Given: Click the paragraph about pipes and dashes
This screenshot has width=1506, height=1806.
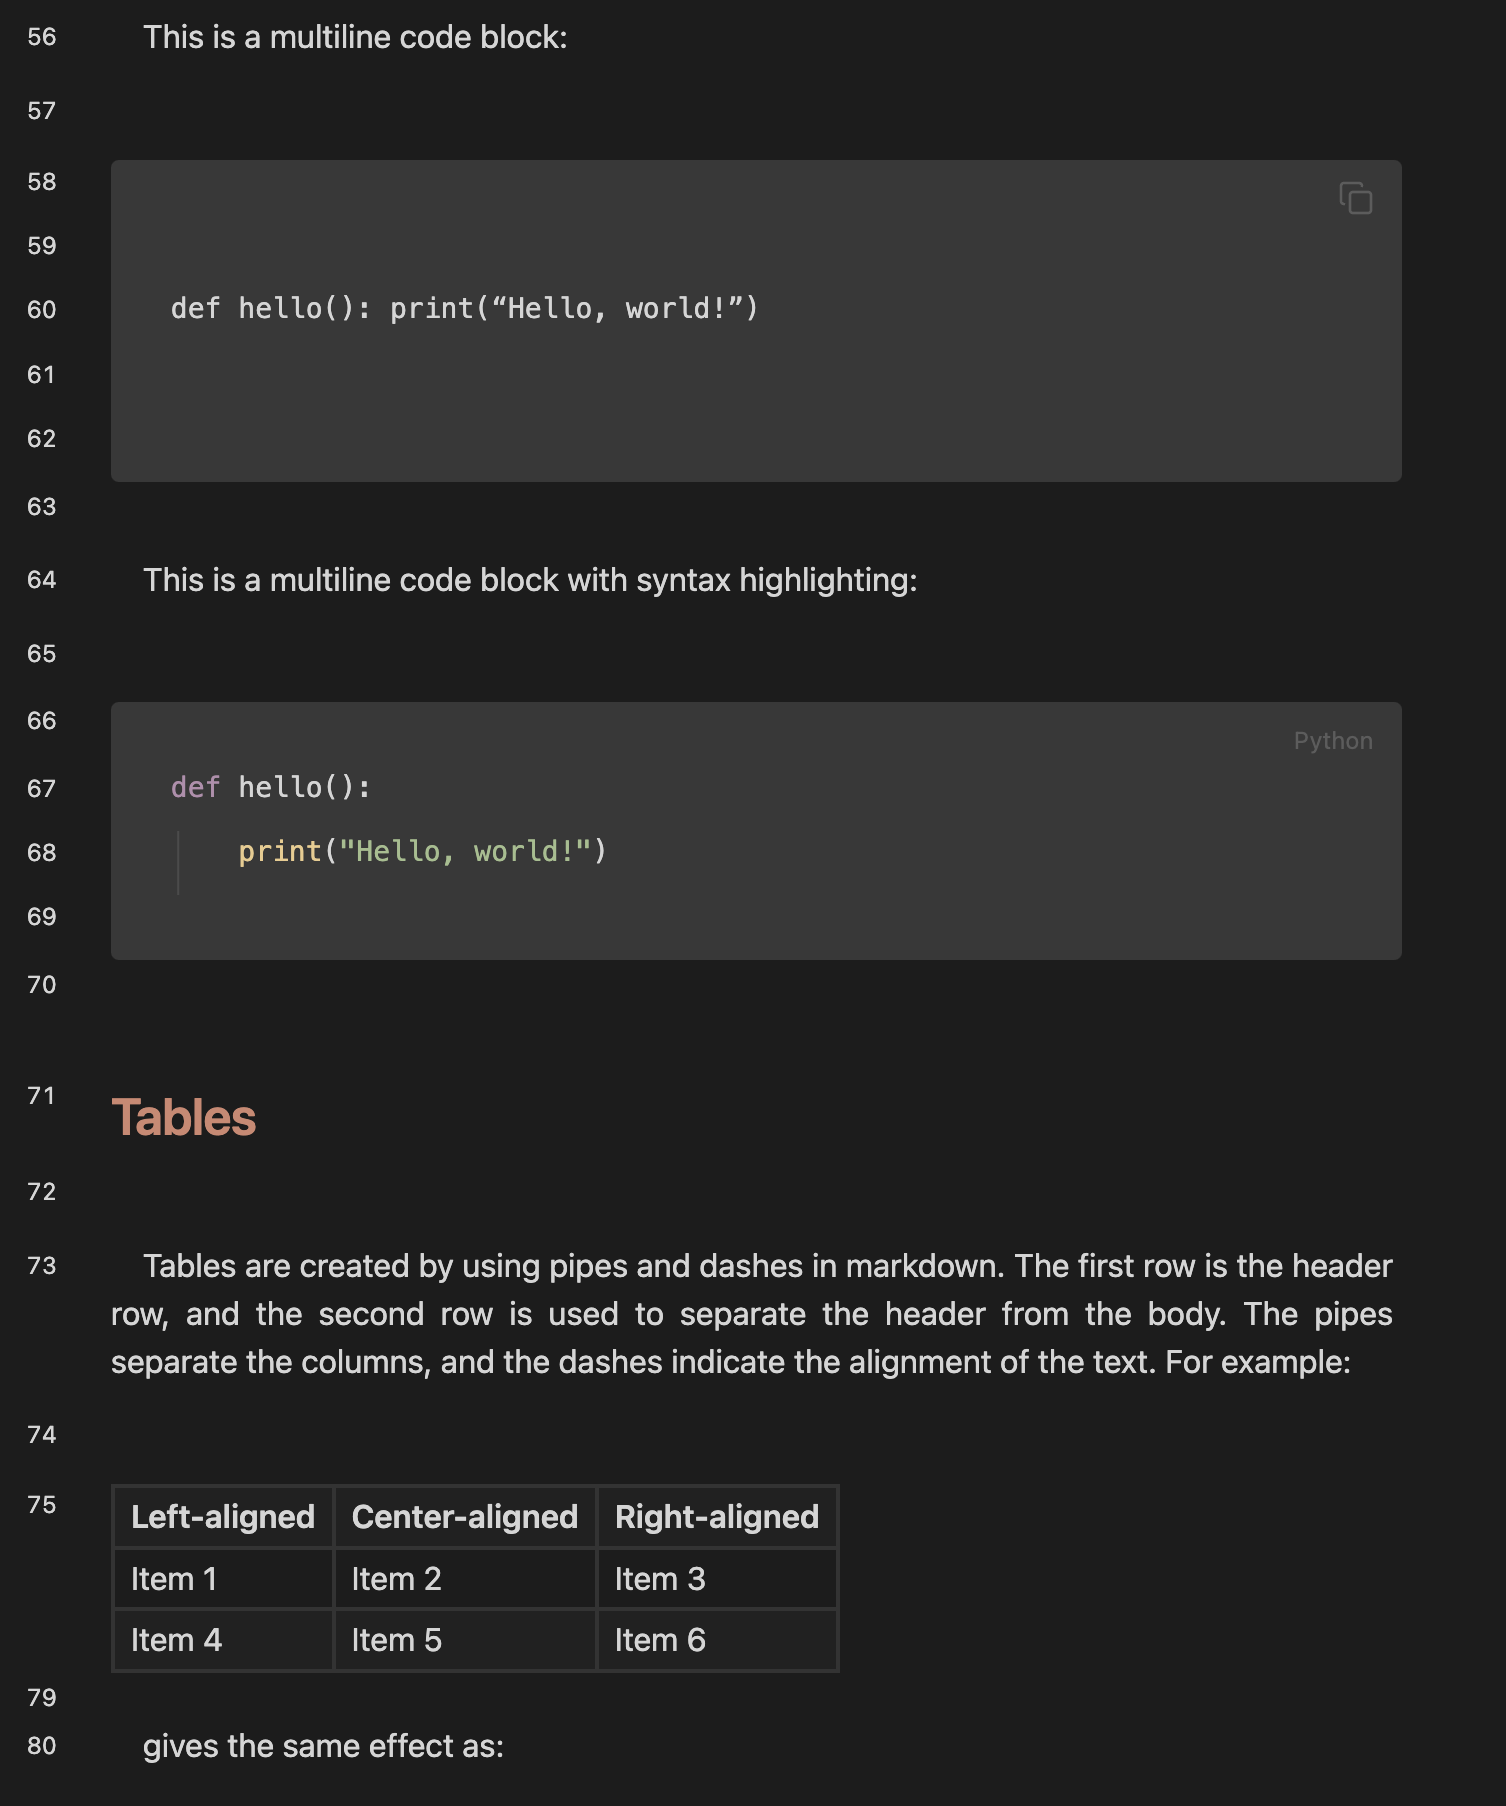Looking at the screenshot, I should (x=751, y=1314).
